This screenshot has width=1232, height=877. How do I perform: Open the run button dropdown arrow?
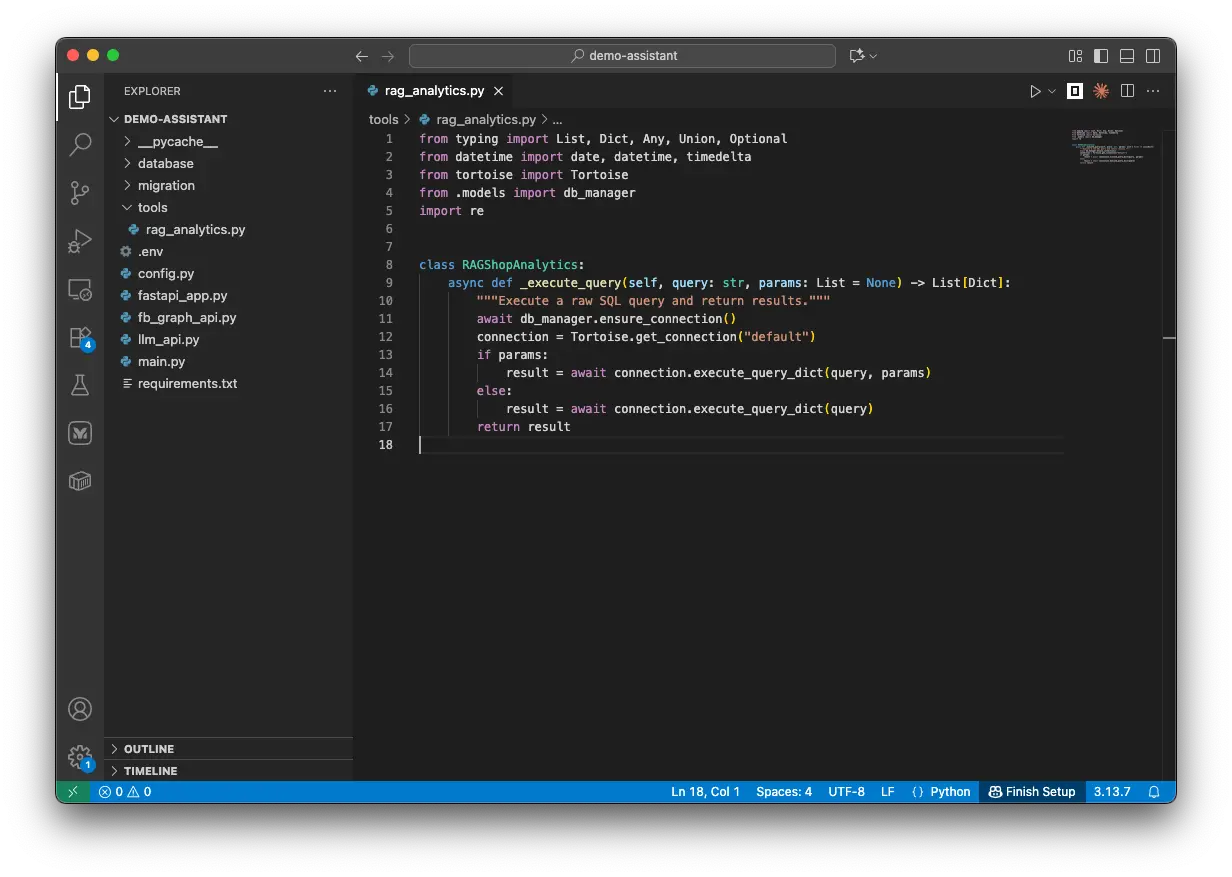point(1051,91)
